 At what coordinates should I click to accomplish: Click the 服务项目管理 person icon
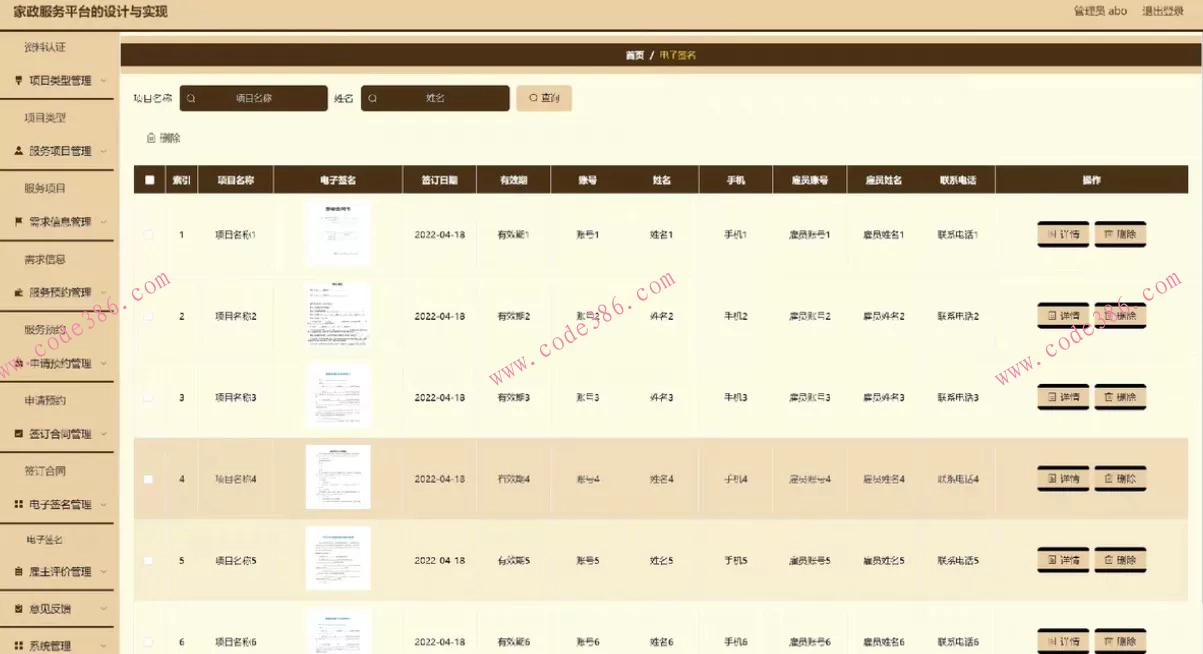[19, 151]
